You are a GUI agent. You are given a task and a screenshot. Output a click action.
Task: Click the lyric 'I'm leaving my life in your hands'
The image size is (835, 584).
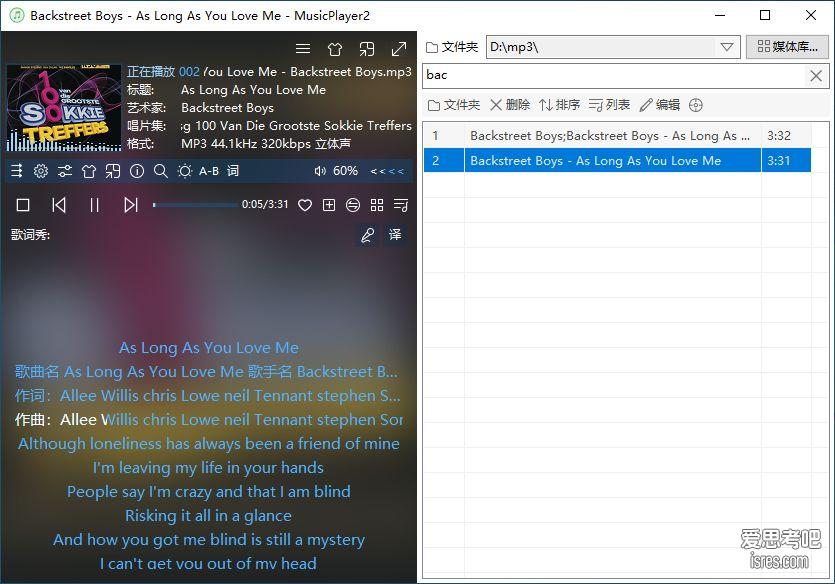coord(208,467)
